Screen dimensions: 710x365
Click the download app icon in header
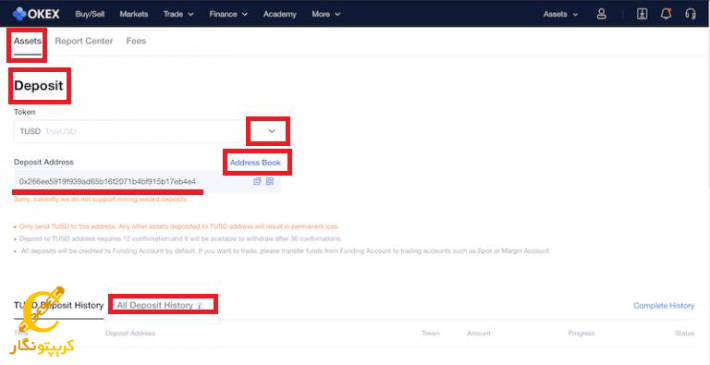(x=642, y=14)
